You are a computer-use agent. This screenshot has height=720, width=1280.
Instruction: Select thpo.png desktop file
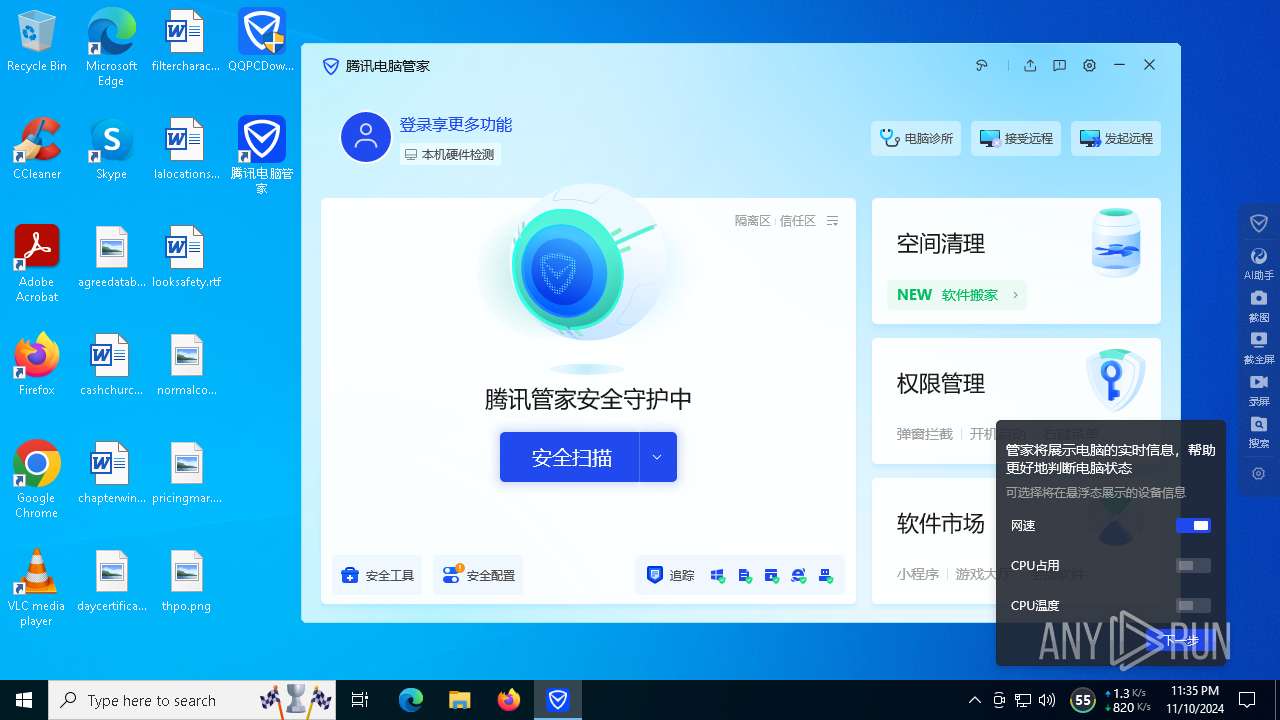pos(187,581)
